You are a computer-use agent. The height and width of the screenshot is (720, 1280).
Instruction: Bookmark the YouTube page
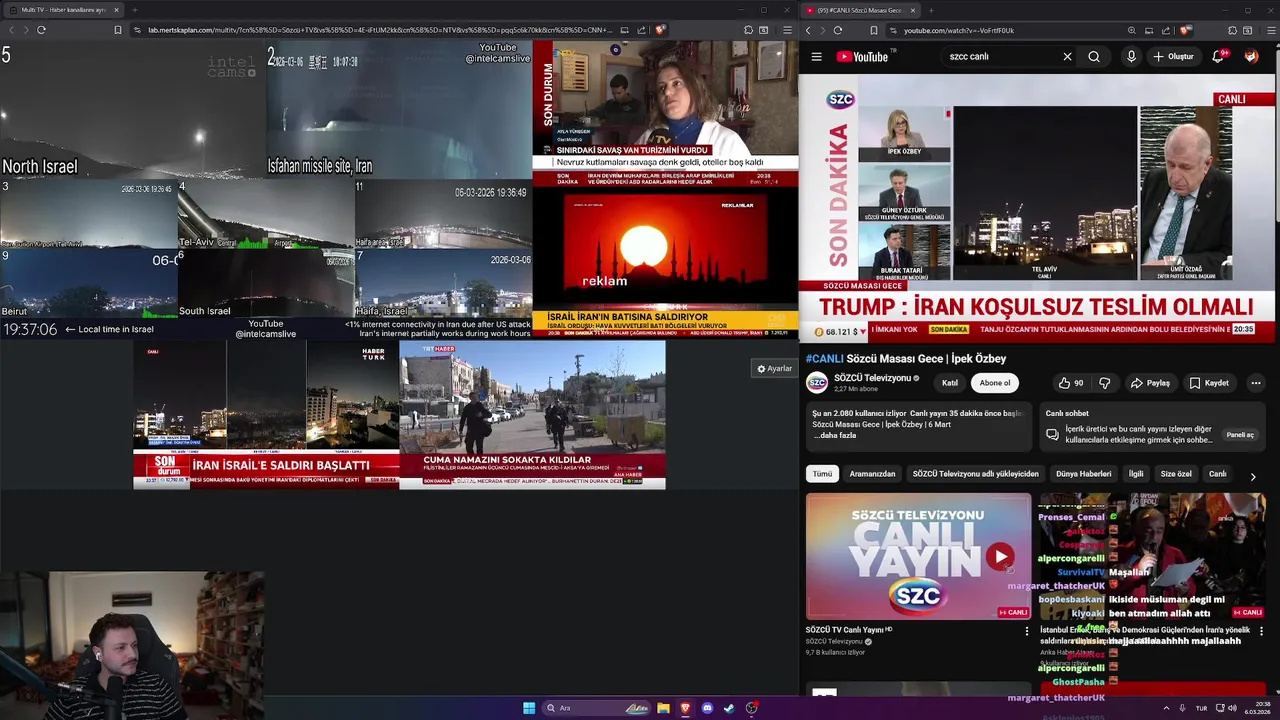874,31
